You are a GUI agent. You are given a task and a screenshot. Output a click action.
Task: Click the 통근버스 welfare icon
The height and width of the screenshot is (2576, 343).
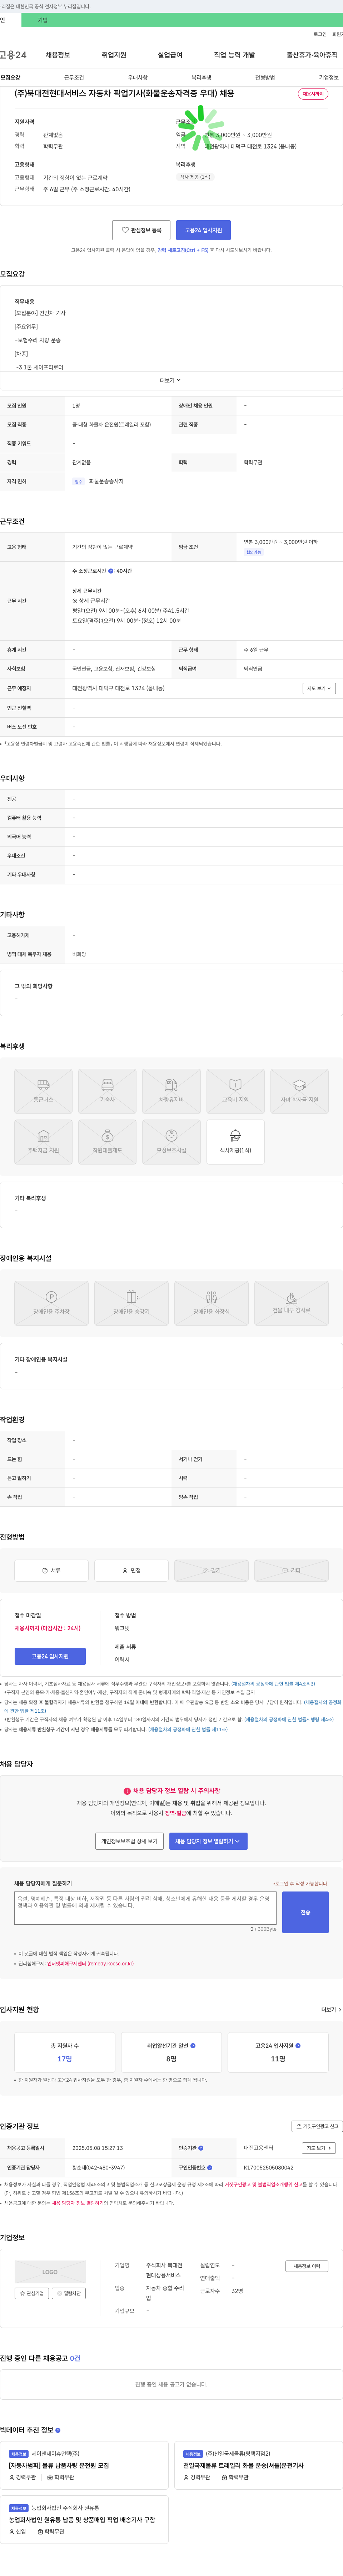pyautogui.click(x=43, y=1091)
